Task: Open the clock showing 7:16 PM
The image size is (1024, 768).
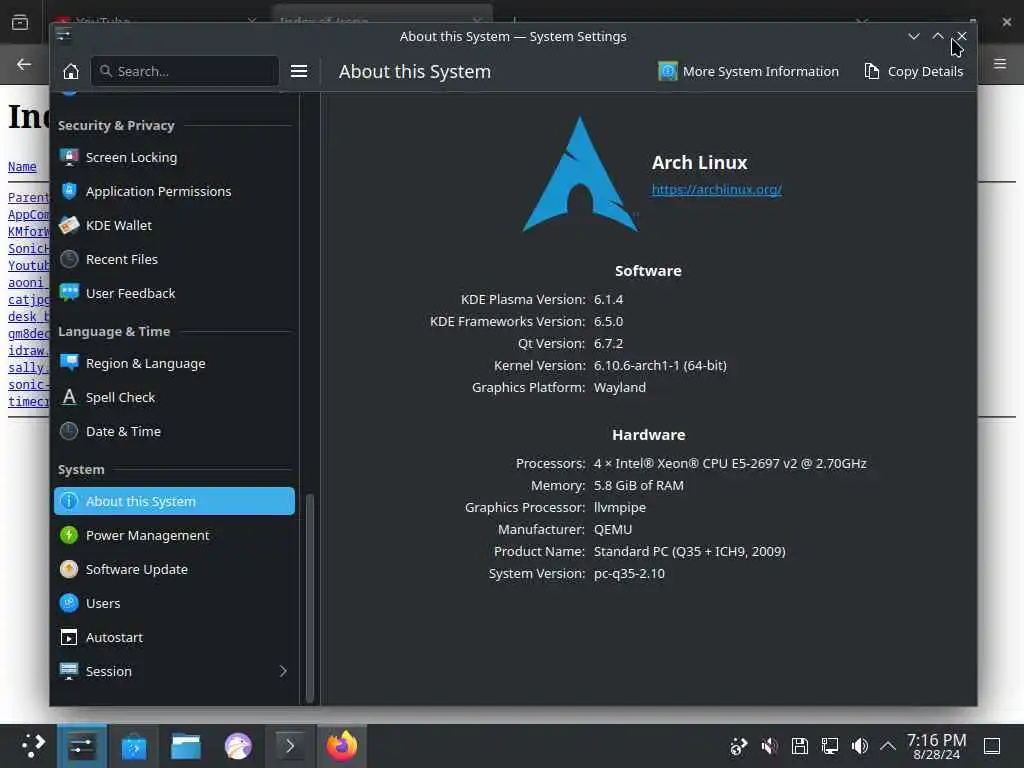Action: (x=936, y=746)
